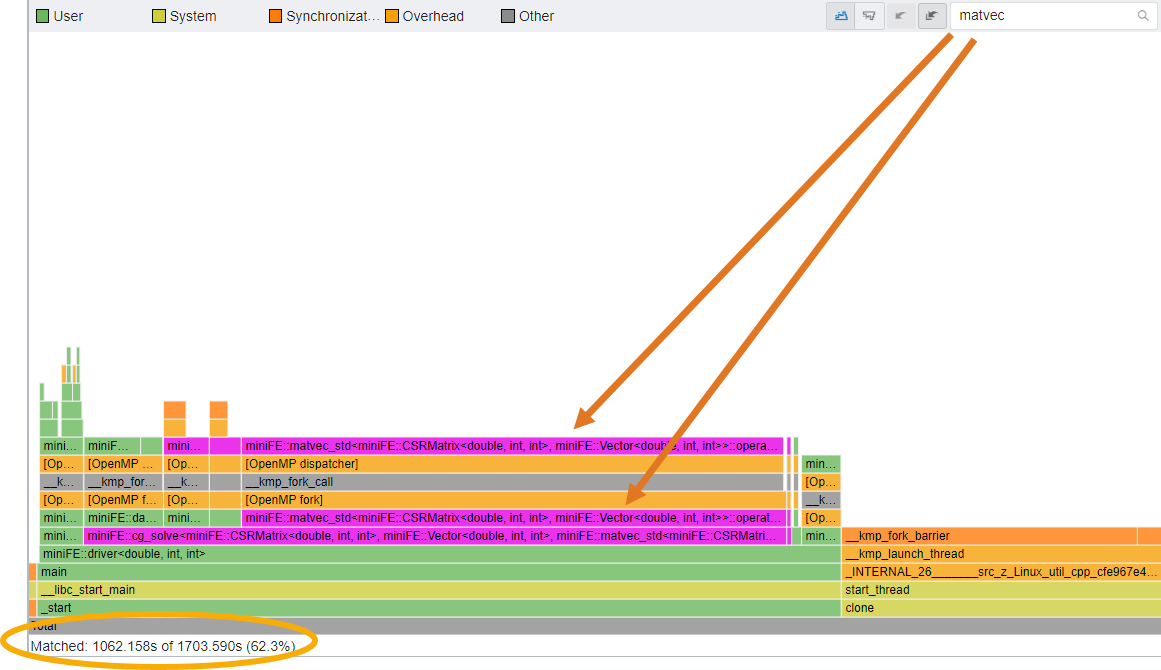Select the miniFE::cg_solve frame
Image resolution: width=1161 pixels, height=670 pixels.
[435, 536]
